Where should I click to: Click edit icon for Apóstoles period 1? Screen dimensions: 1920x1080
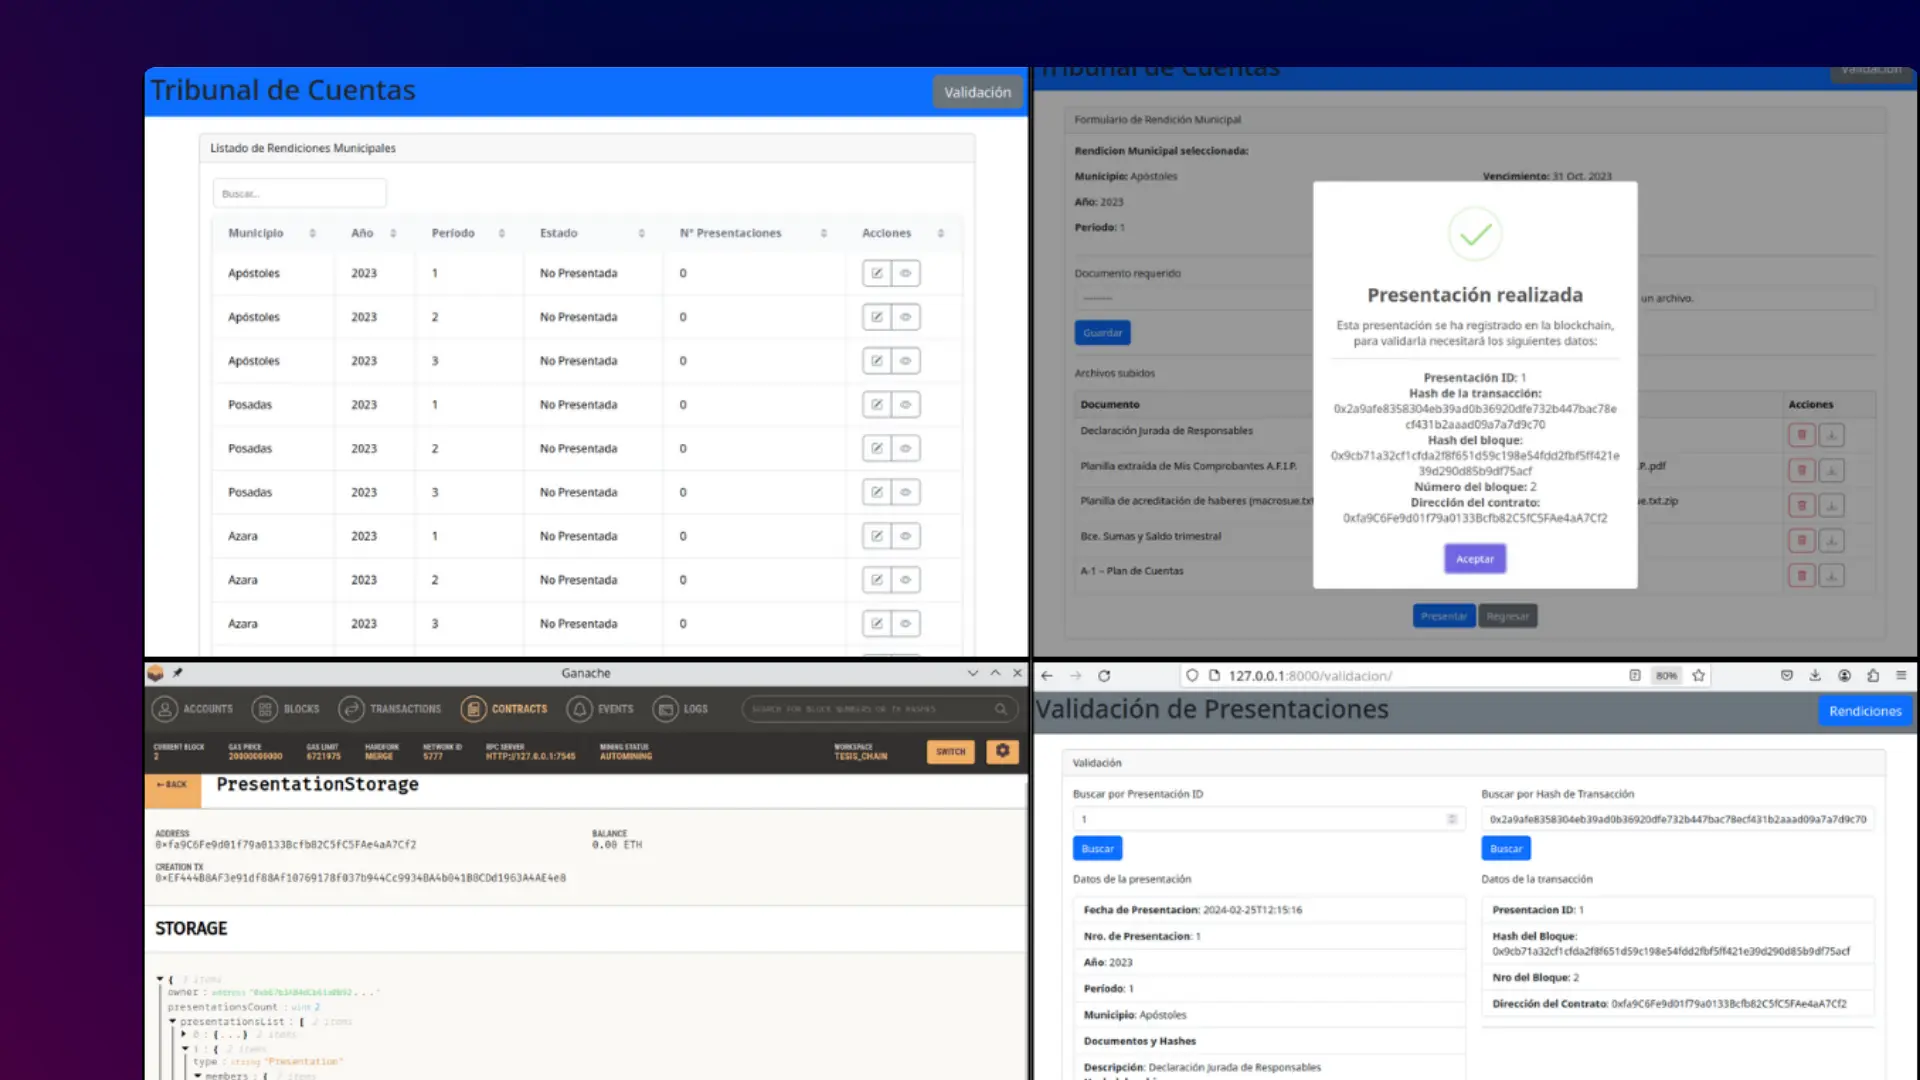pyautogui.click(x=877, y=273)
